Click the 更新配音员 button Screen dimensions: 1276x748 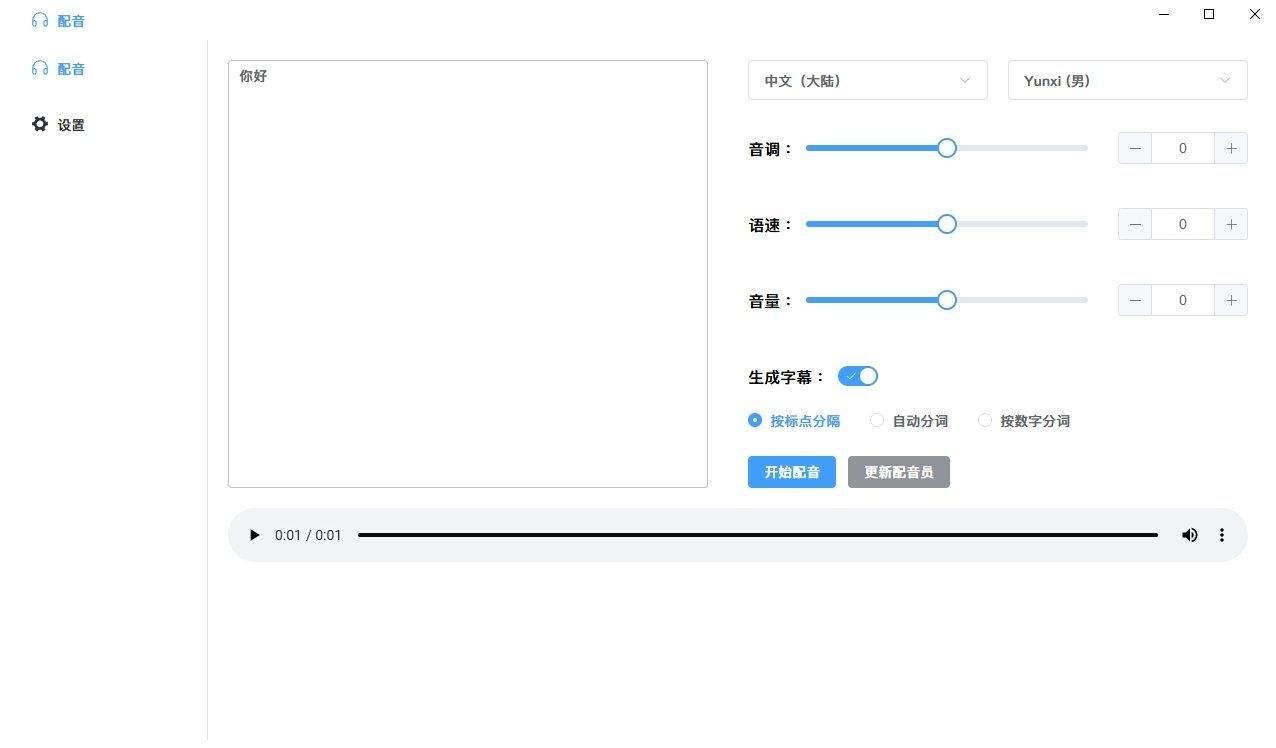pos(898,471)
